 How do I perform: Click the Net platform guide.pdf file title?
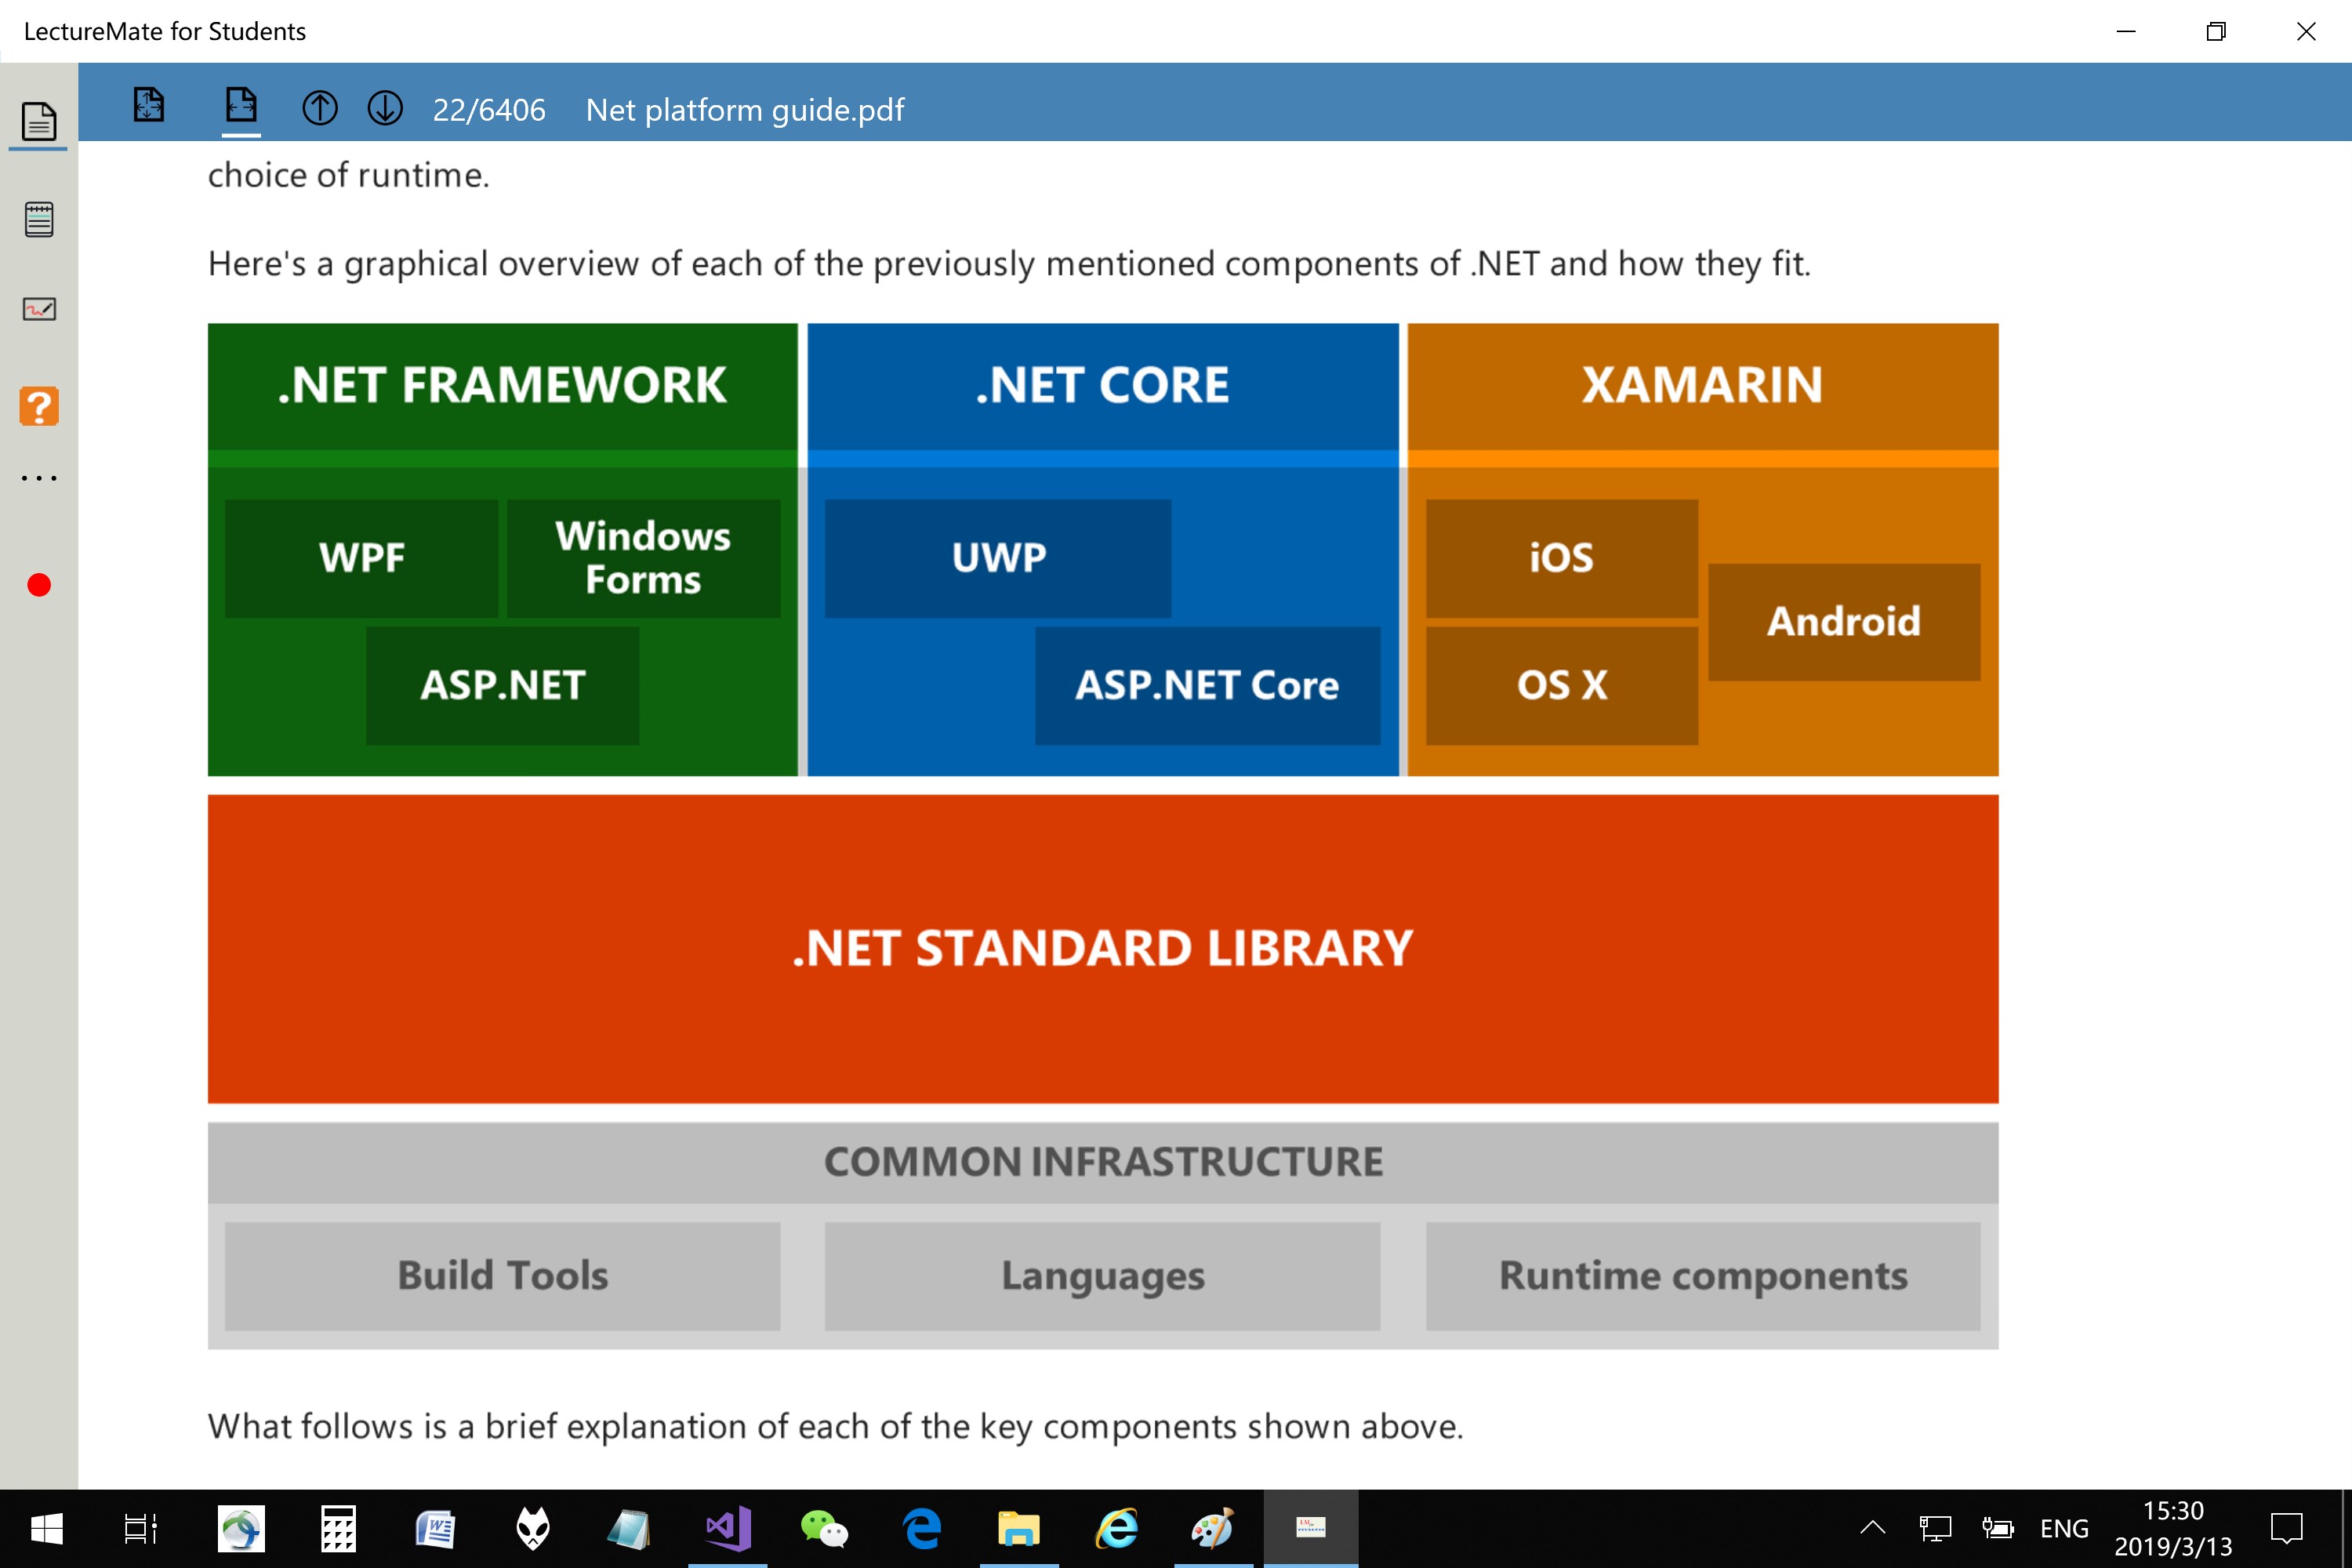pyautogui.click(x=744, y=110)
